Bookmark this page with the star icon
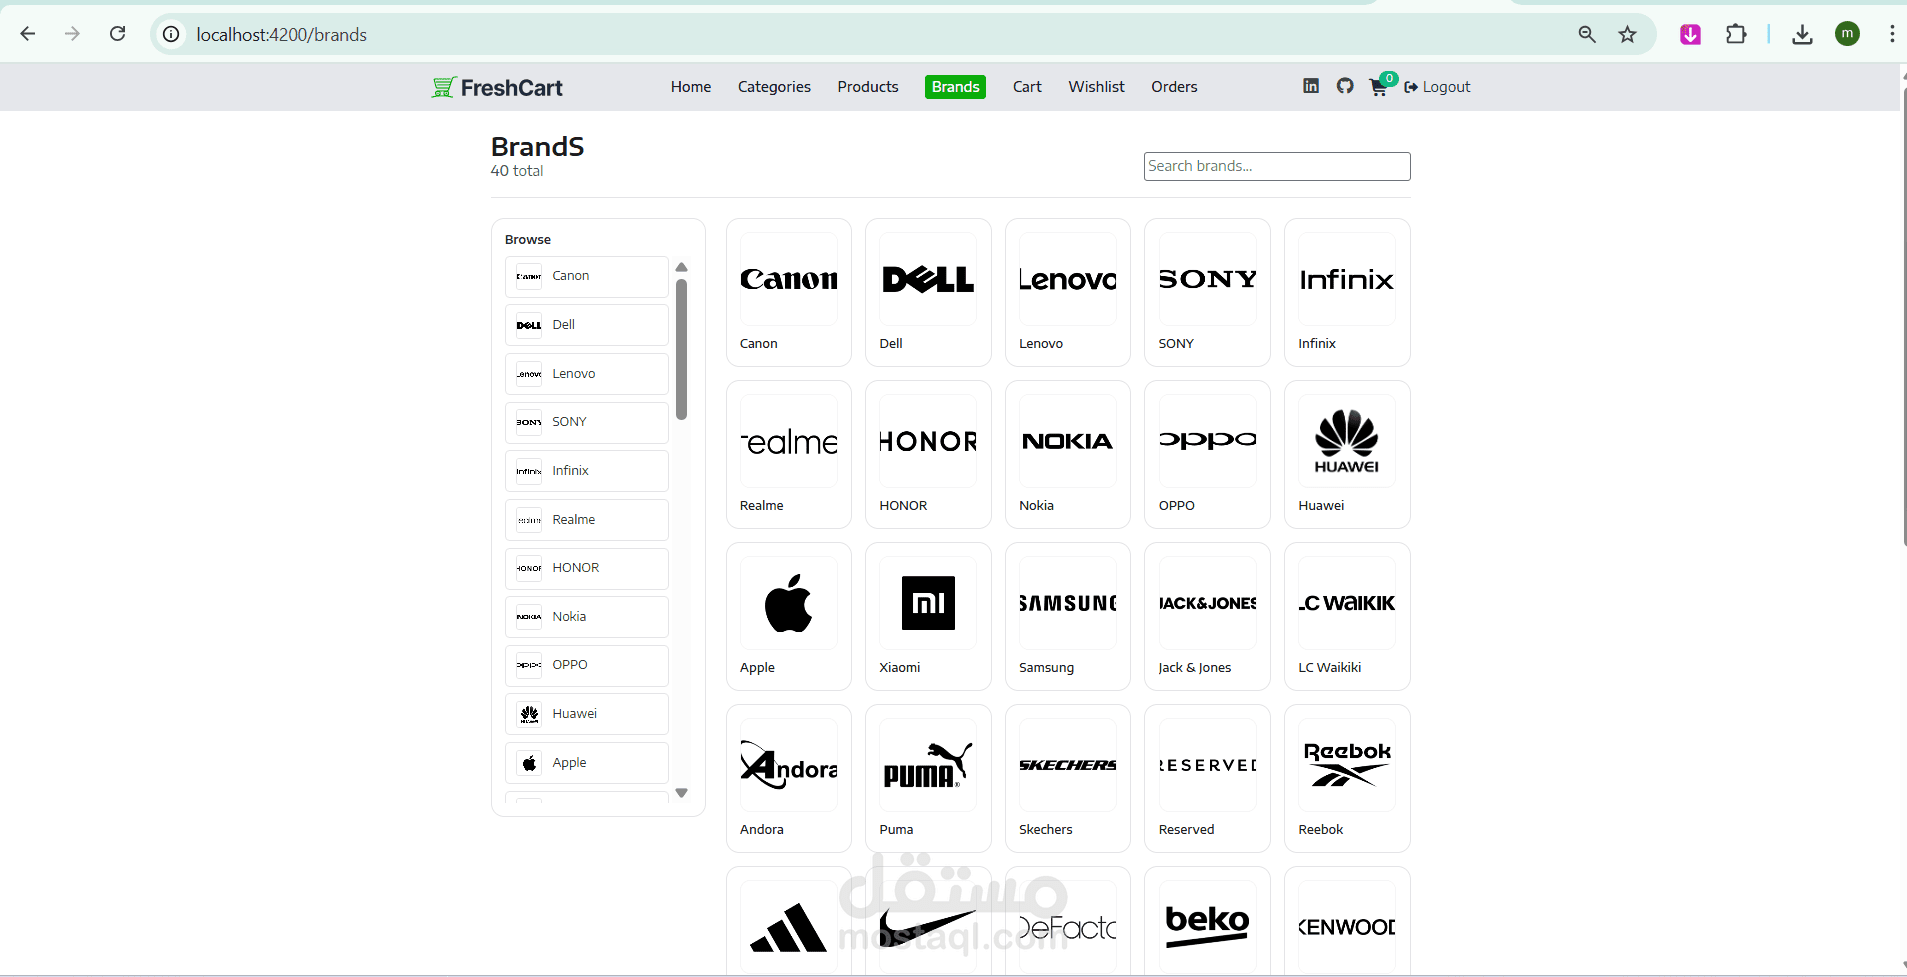1907x977 pixels. pyautogui.click(x=1628, y=34)
